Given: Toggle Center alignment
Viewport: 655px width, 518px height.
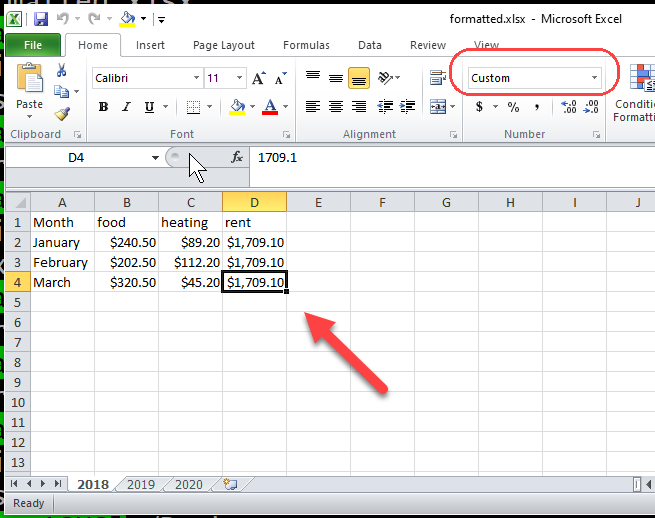Looking at the screenshot, I should click(336, 107).
